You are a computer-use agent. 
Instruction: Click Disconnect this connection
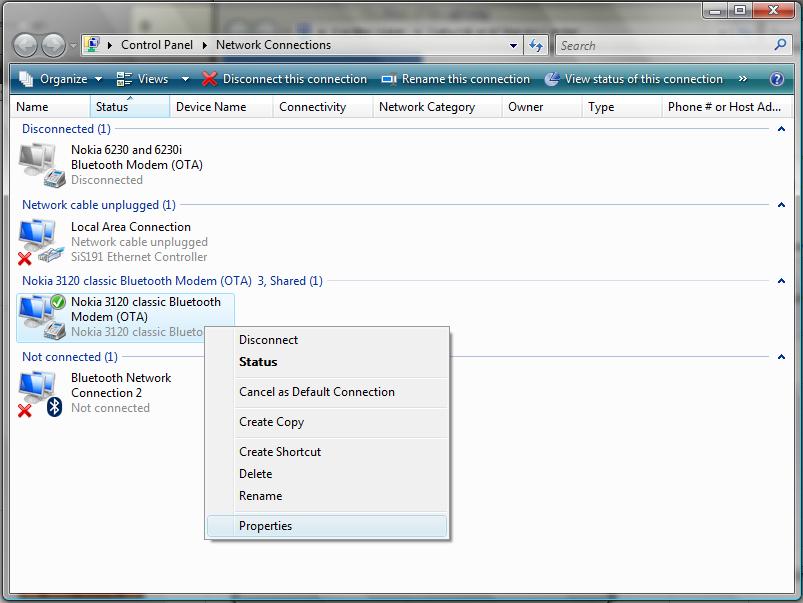(284, 79)
